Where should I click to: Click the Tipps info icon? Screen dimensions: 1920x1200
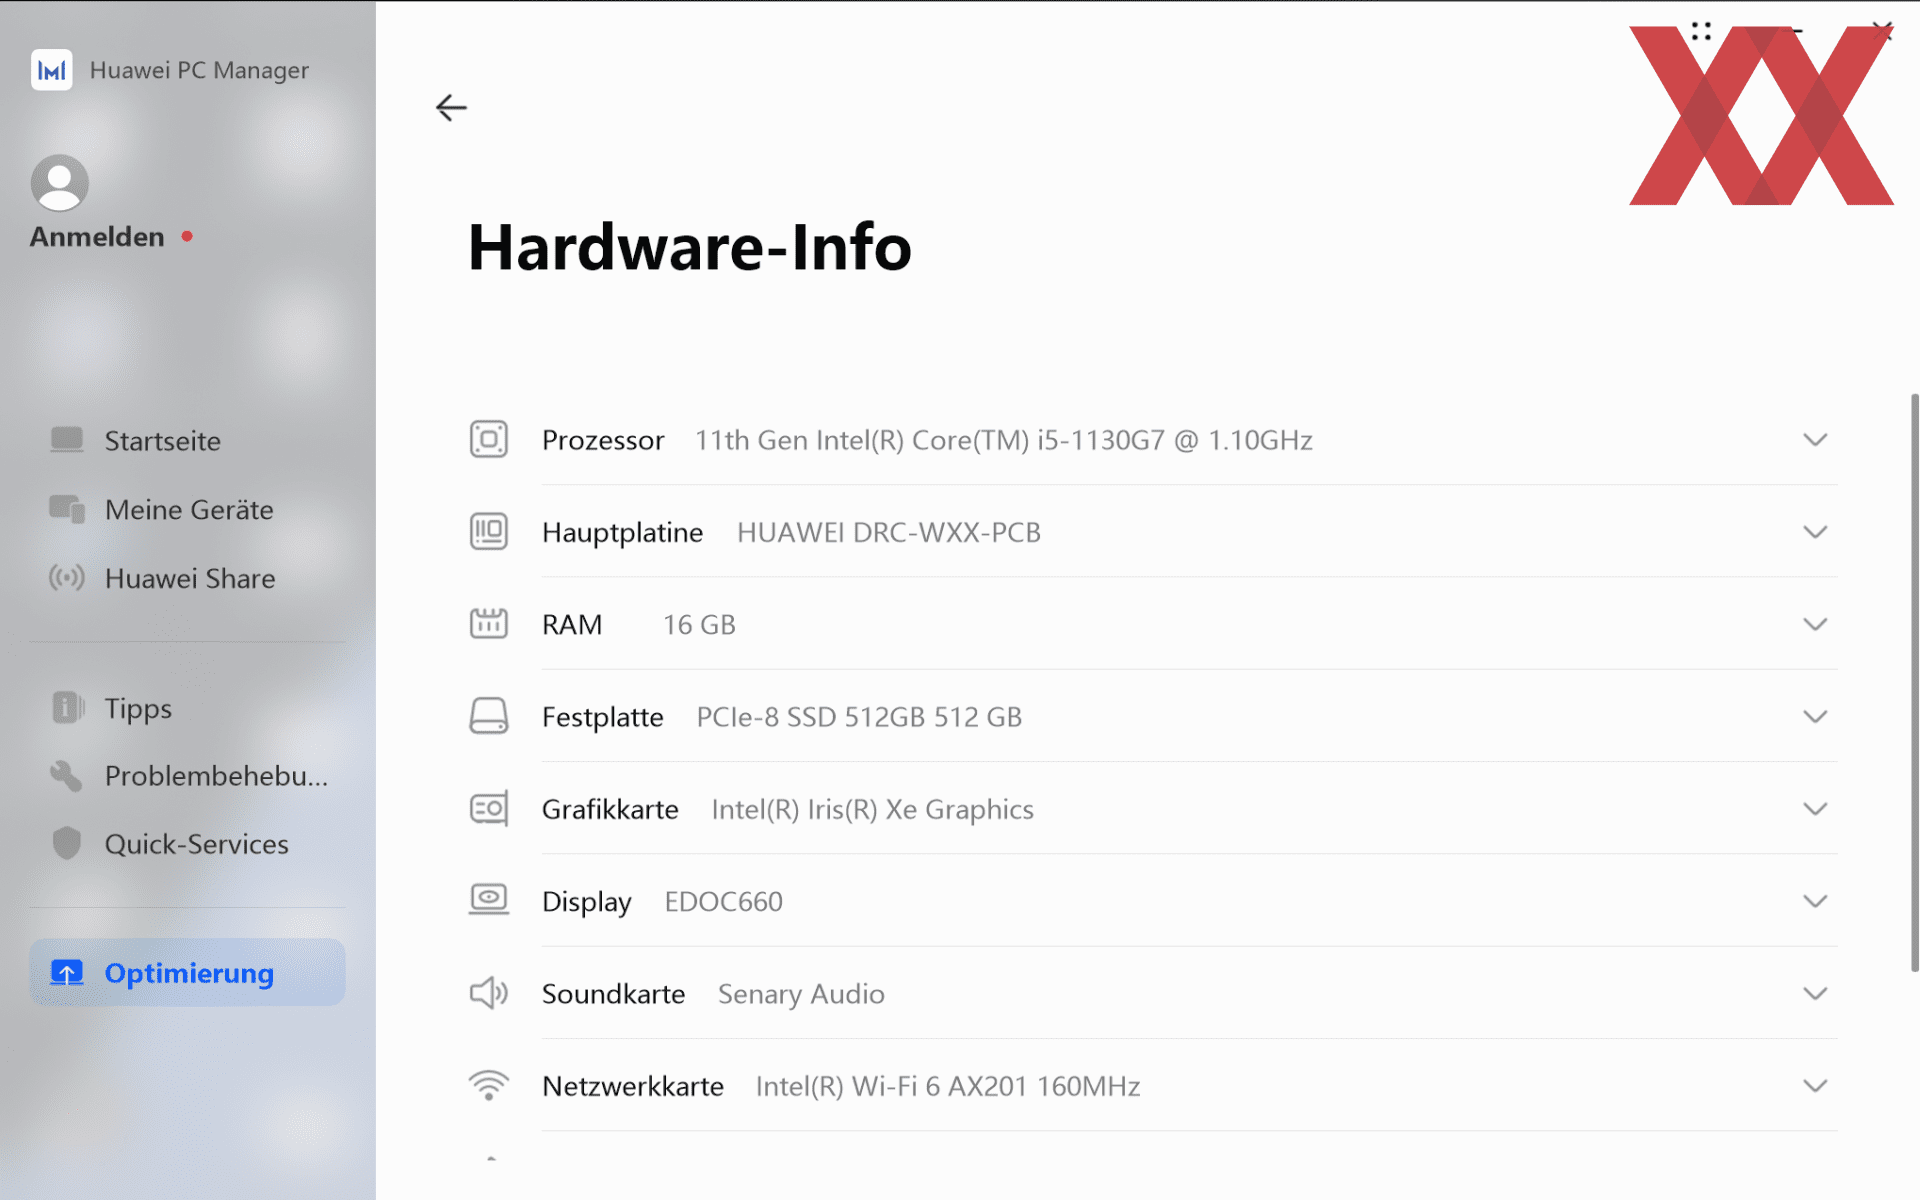pyautogui.click(x=67, y=707)
